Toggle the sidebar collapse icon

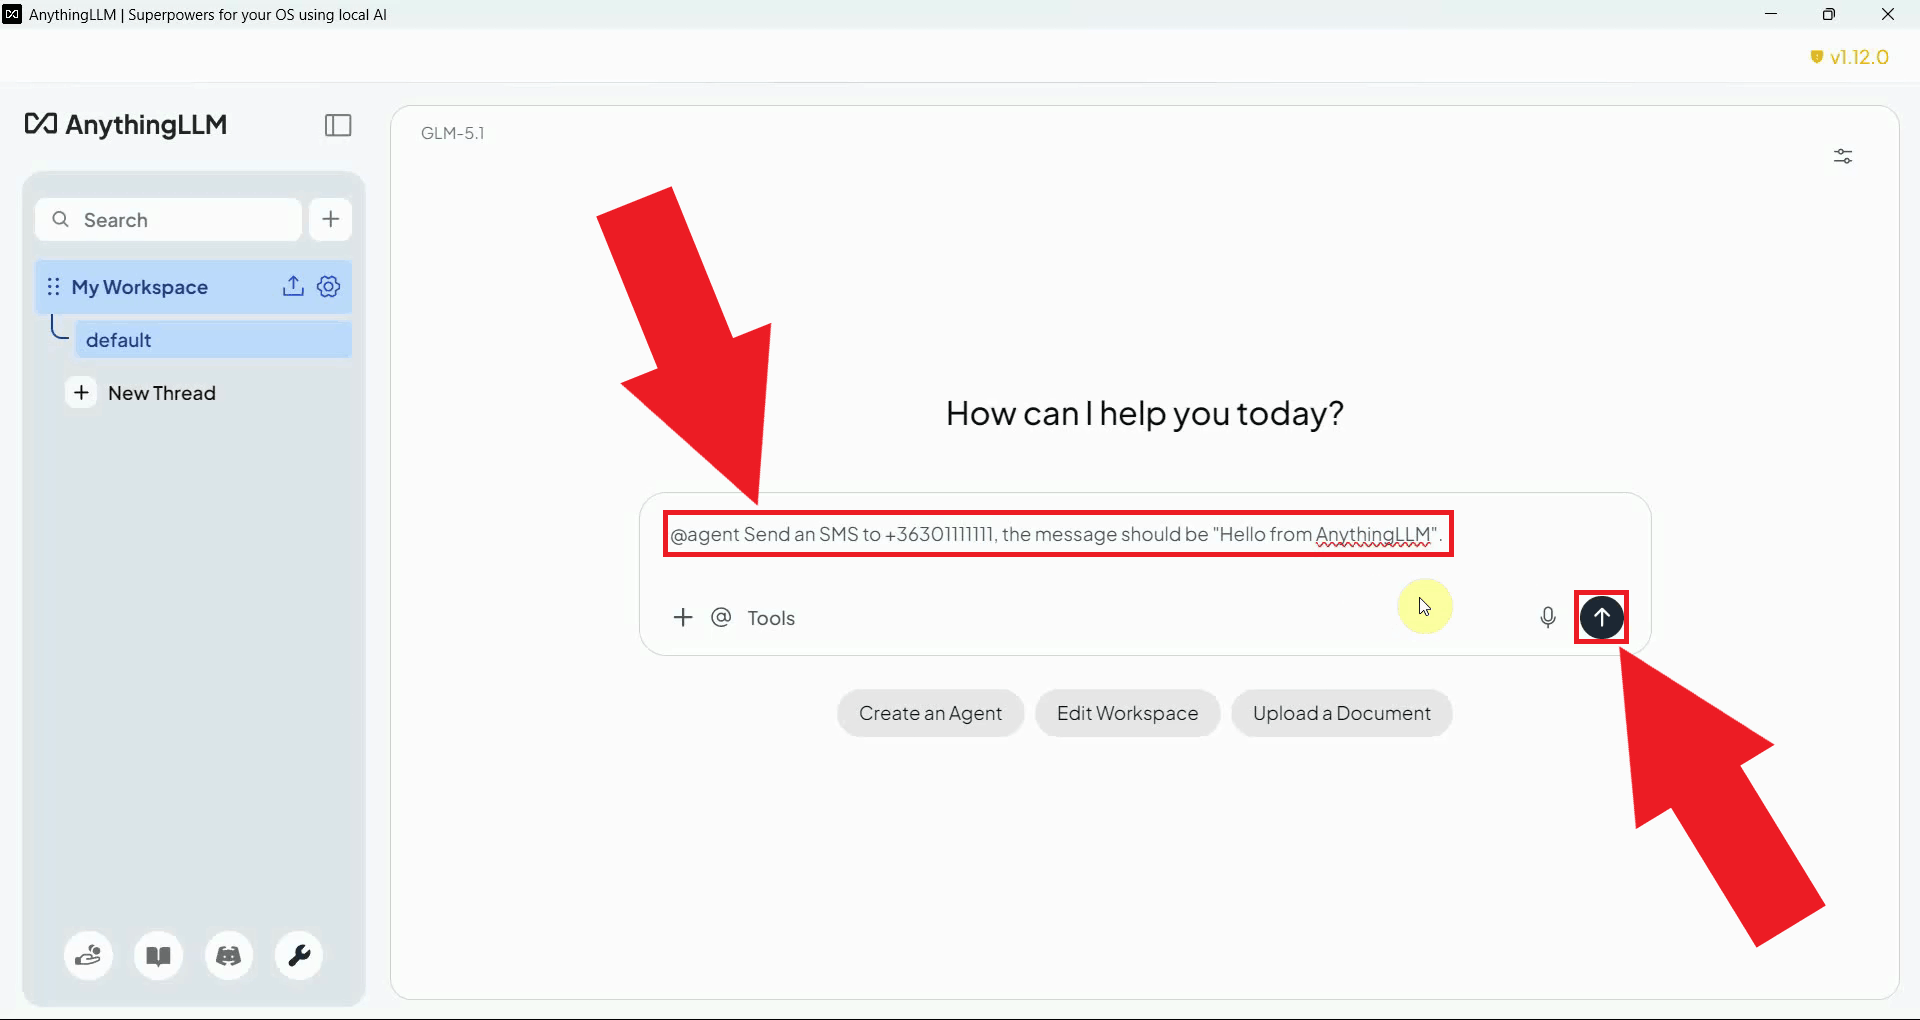338,125
